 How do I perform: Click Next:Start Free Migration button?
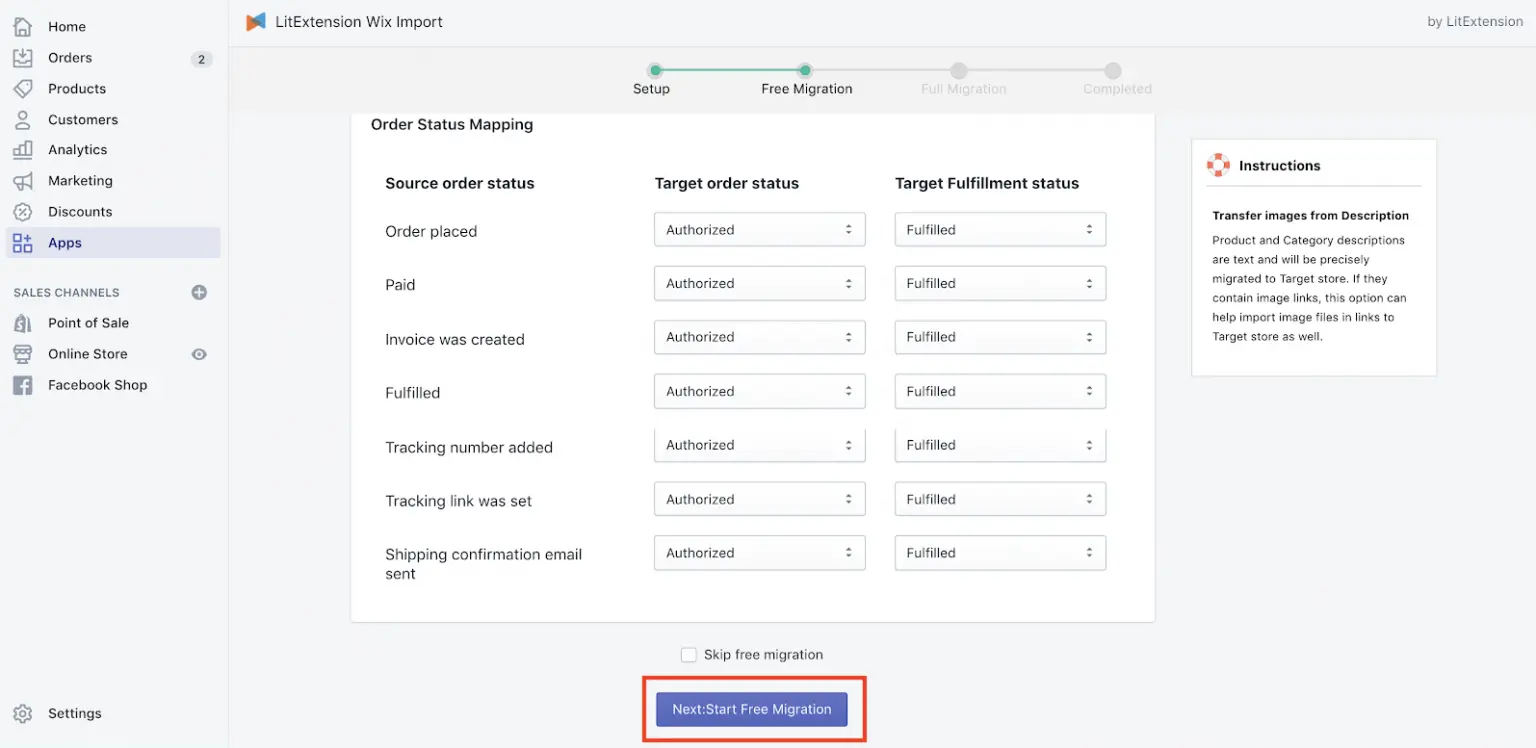click(x=752, y=709)
